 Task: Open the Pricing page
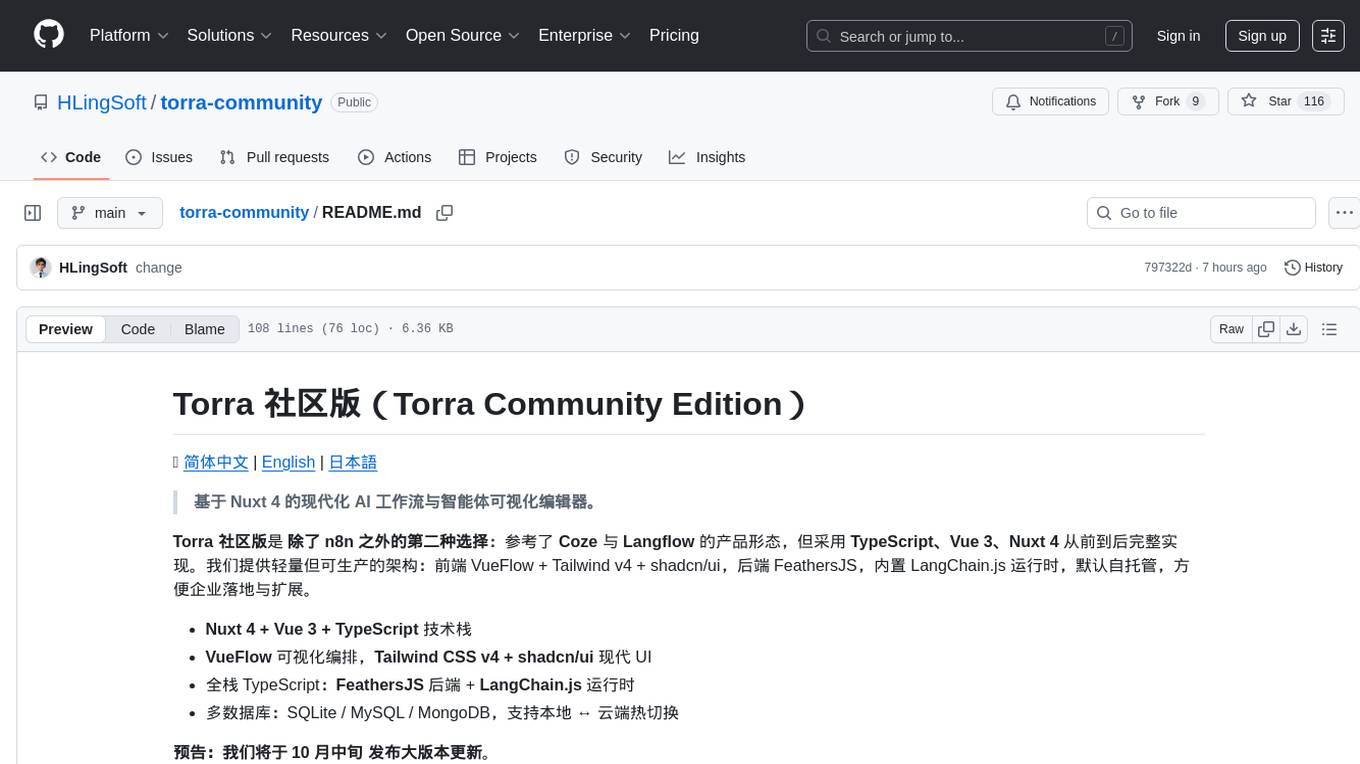[x=674, y=35]
